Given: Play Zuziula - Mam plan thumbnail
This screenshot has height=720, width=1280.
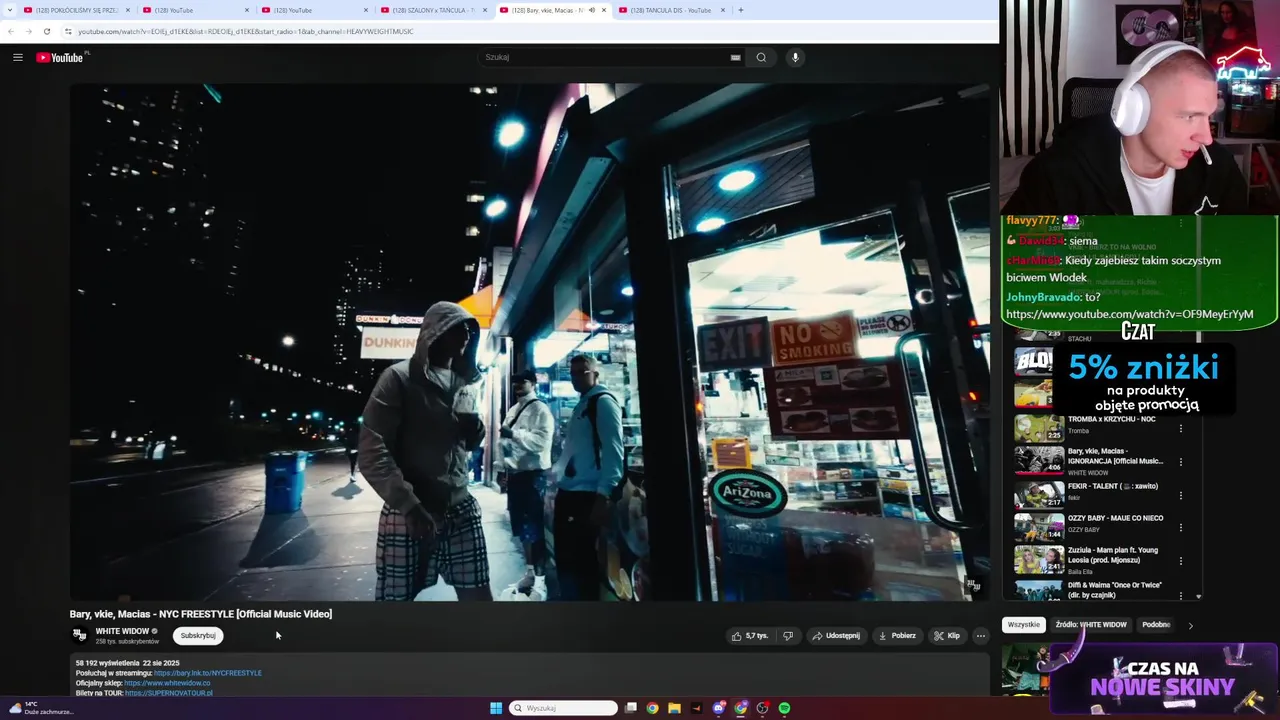Looking at the screenshot, I should [1039, 560].
